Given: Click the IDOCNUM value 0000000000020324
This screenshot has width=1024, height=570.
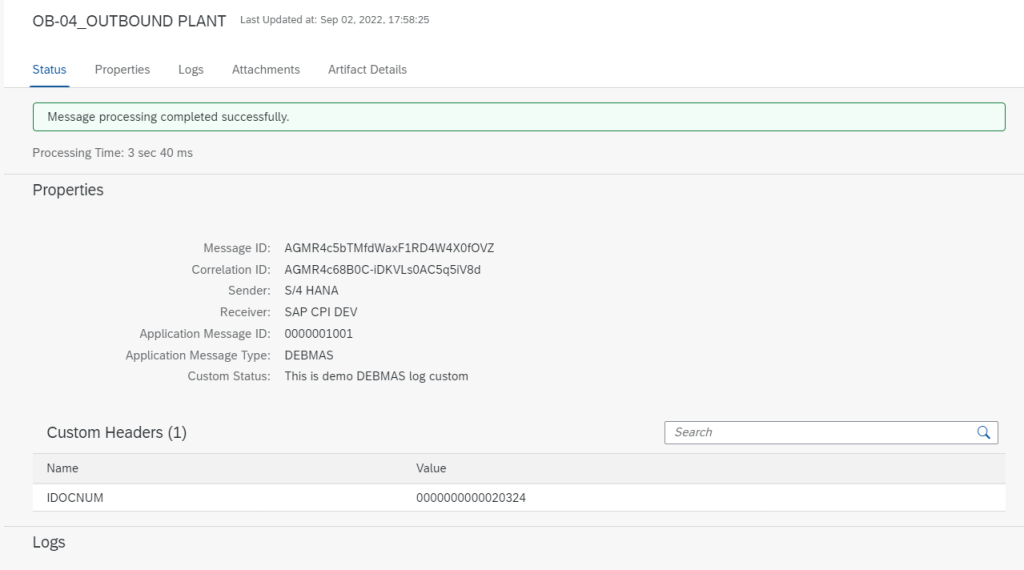Looking at the screenshot, I should click(x=471, y=497).
